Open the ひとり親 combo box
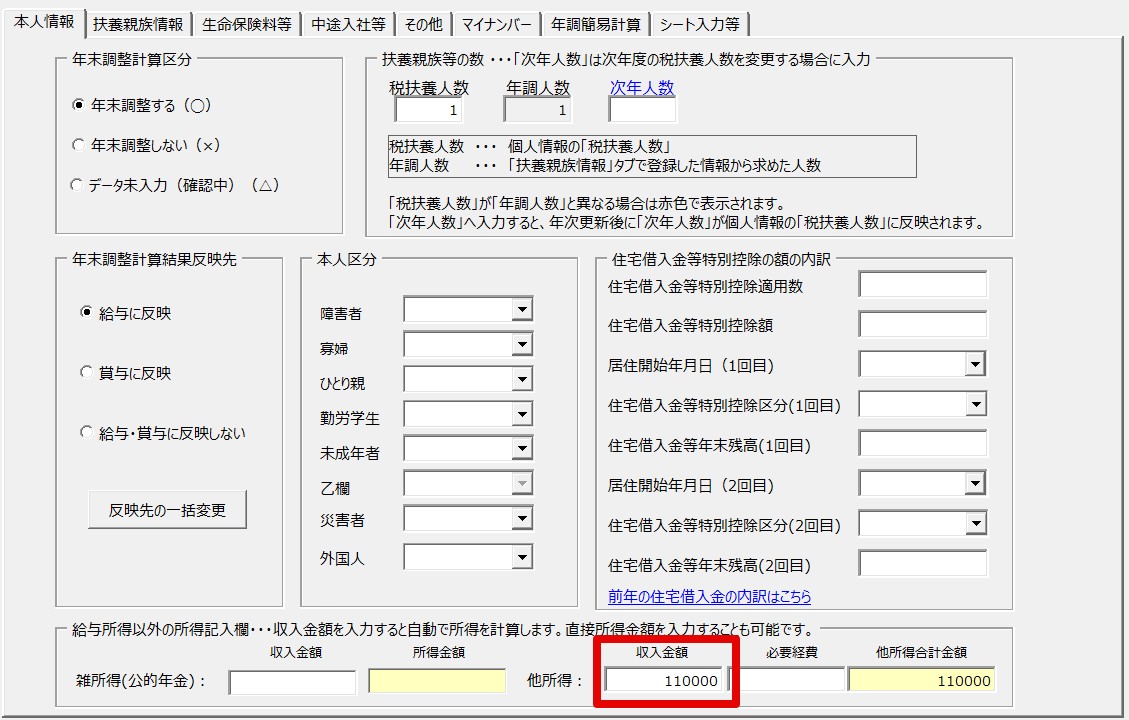 click(x=521, y=380)
